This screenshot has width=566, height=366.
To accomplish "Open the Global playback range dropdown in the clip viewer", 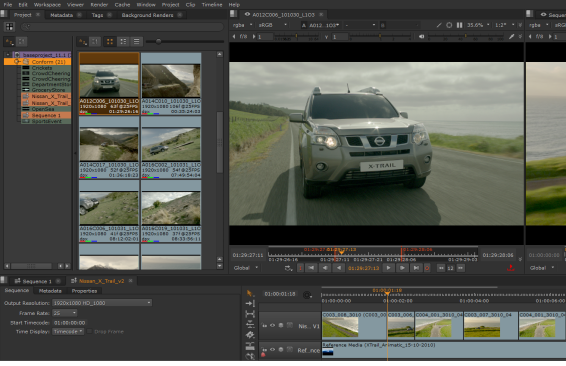I will (x=245, y=268).
